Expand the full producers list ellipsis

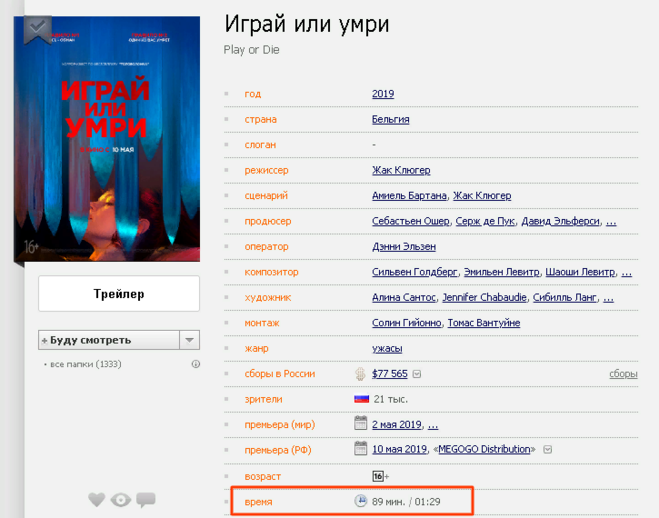tap(611, 221)
